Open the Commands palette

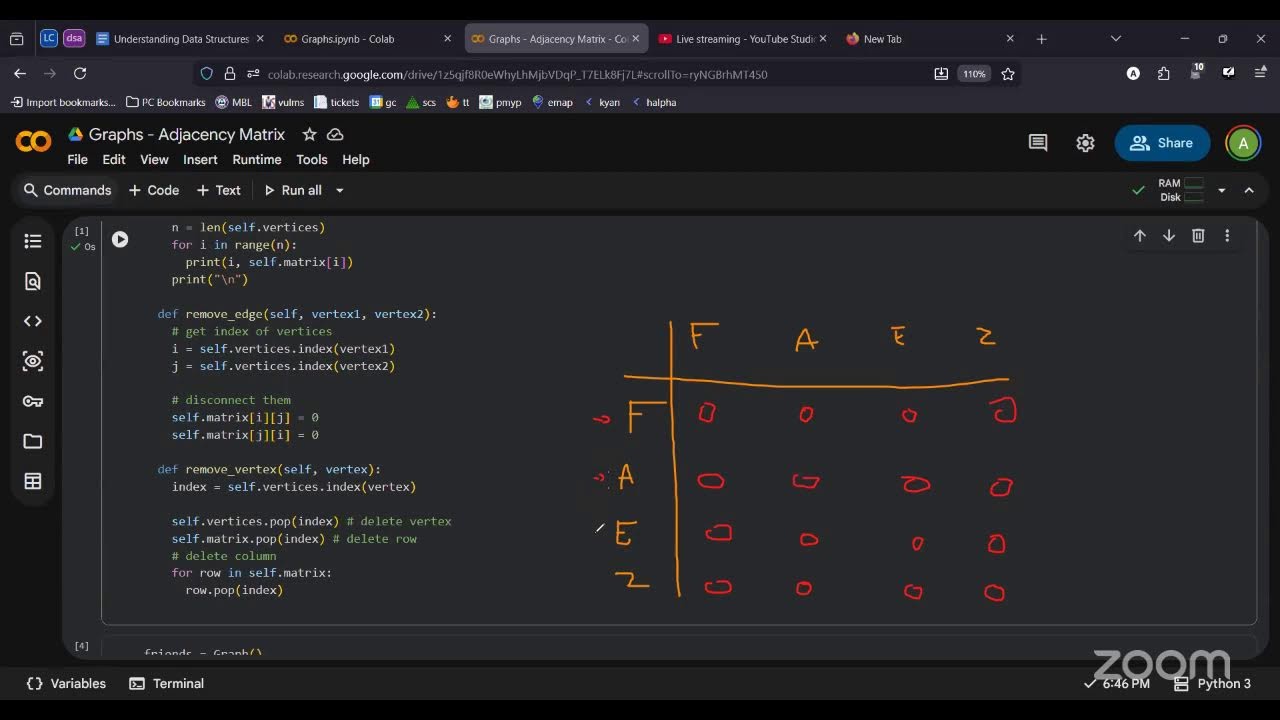67,190
